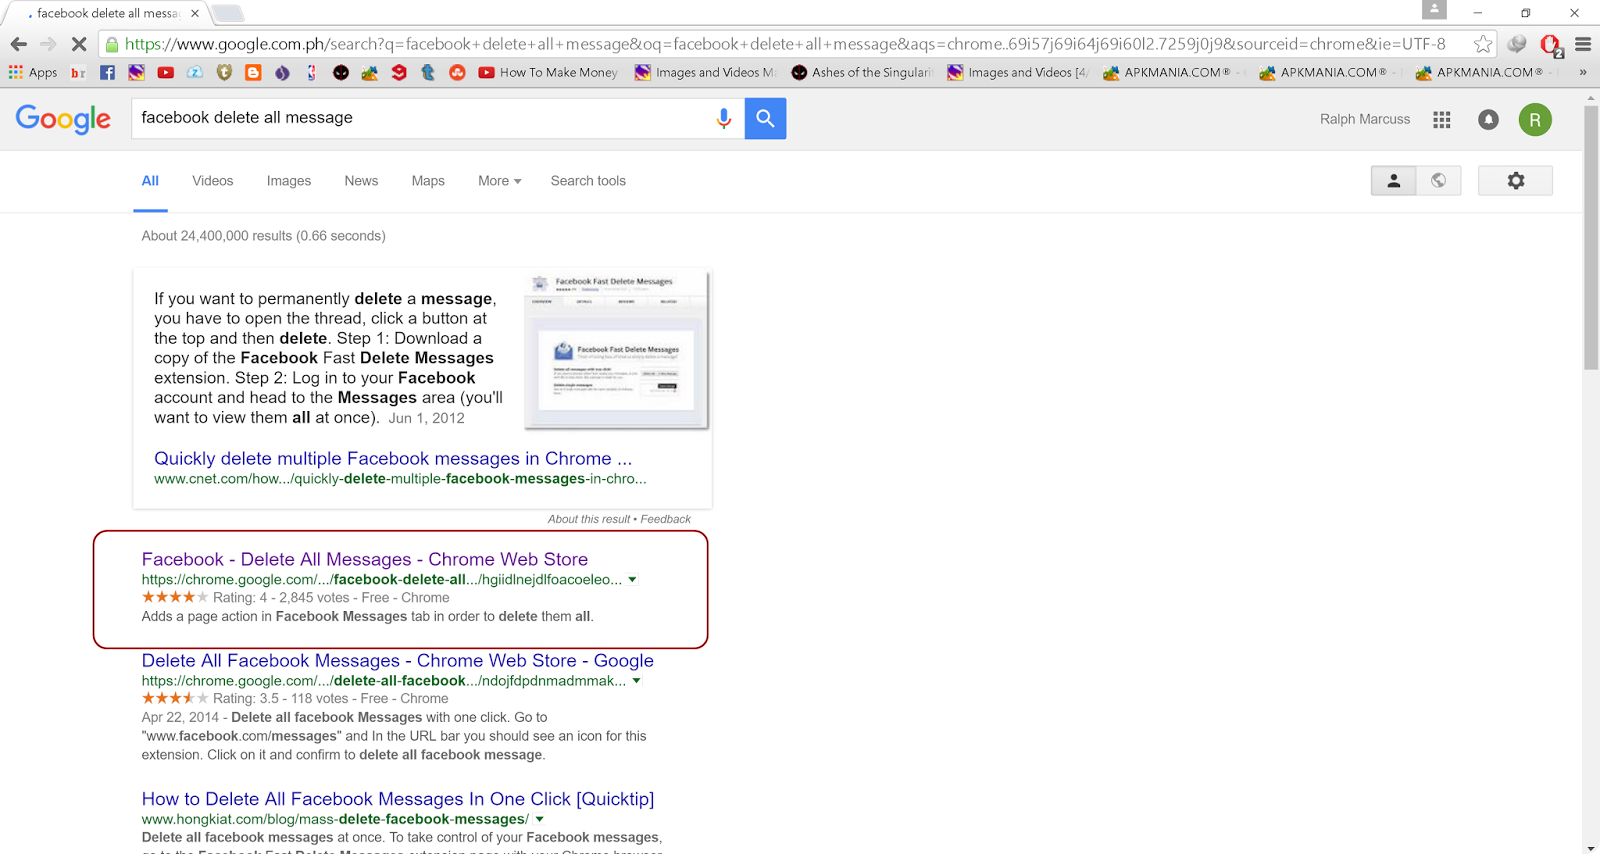Screen dimensions: 1600x854
Task: Start voice search with the microphone
Action: (724, 118)
